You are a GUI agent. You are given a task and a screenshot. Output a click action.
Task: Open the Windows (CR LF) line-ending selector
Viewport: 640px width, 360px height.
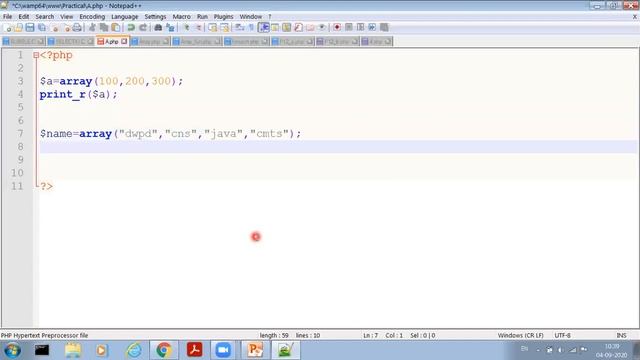[x=520, y=335]
